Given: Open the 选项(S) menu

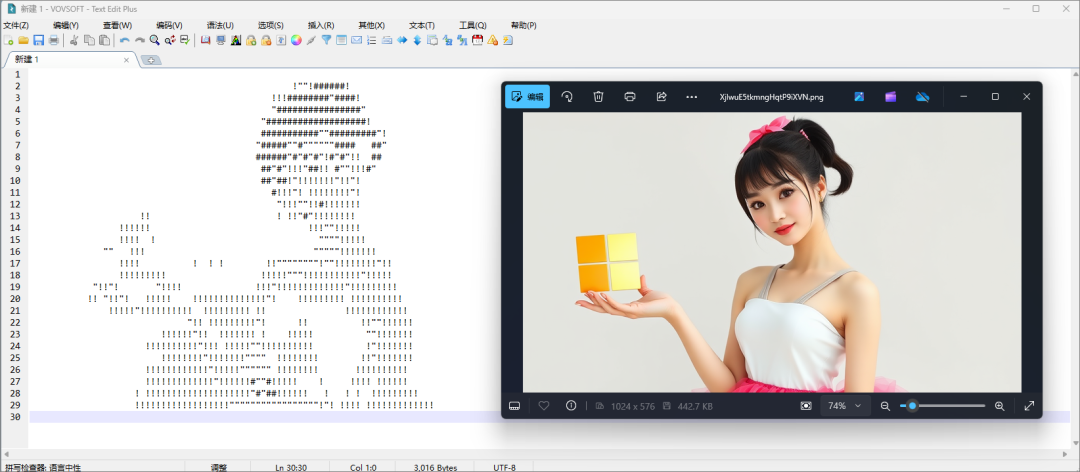Looking at the screenshot, I should pos(271,25).
